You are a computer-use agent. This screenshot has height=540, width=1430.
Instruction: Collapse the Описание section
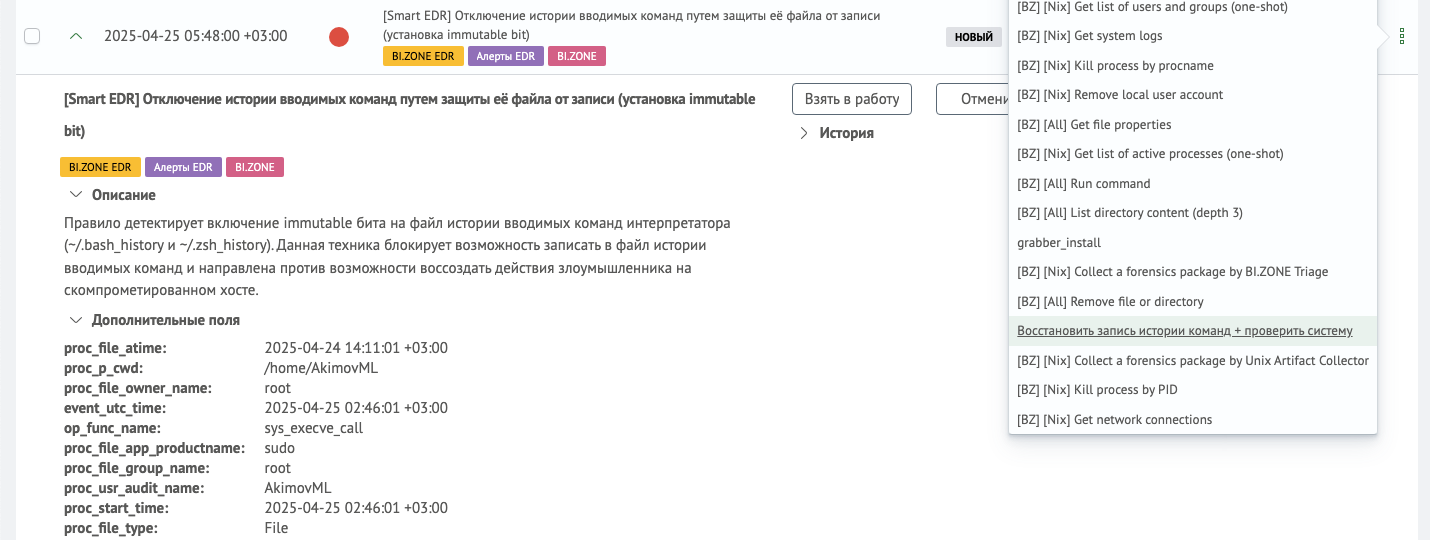pos(112,195)
